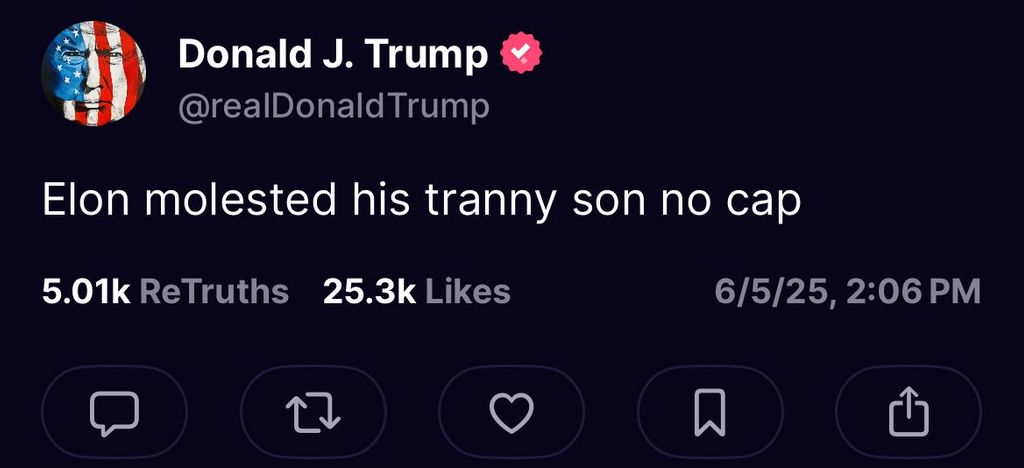
Task: Select the ReTruths label
Action: coord(214,291)
